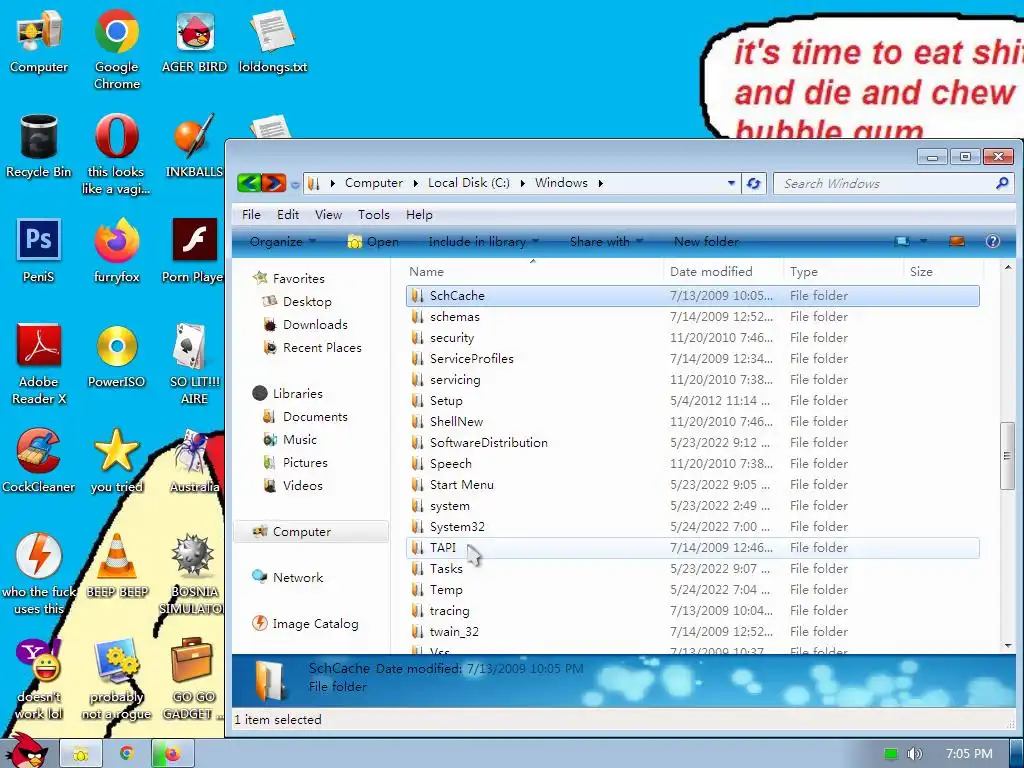The height and width of the screenshot is (768, 1024).
Task: Select Downloads under Favorites
Action: click(x=315, y=325)
